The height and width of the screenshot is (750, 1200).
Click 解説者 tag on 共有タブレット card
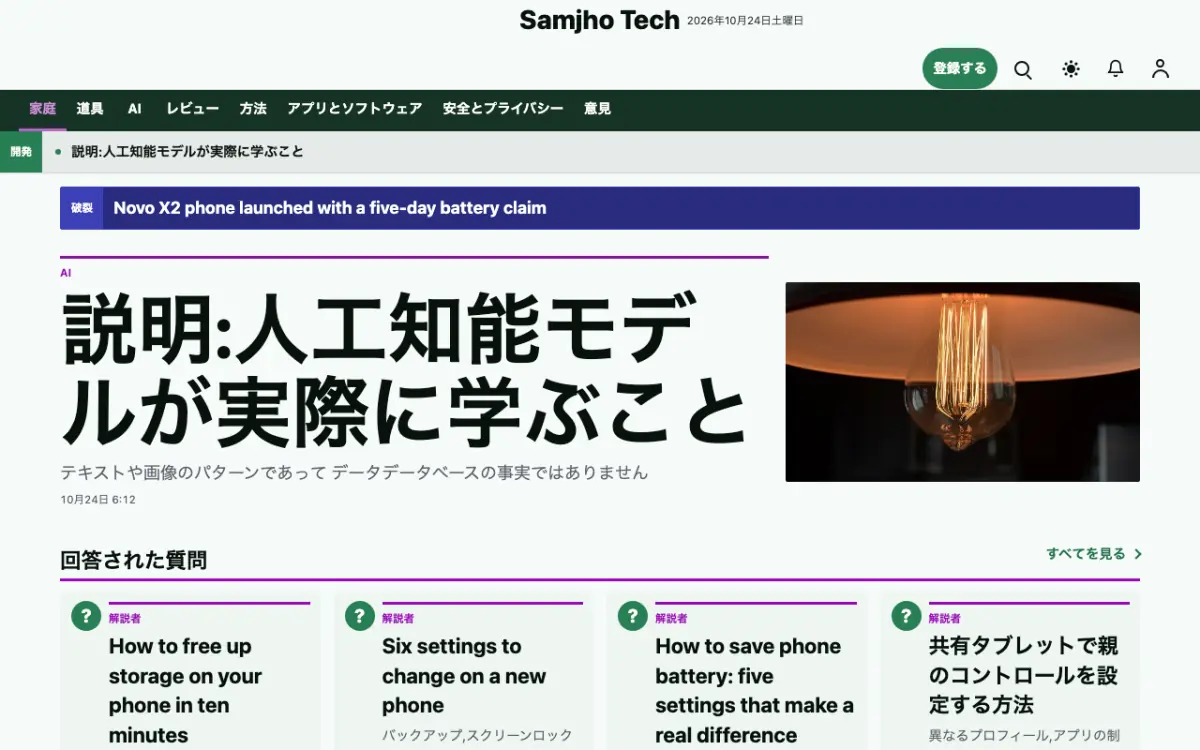tap(945, 618)
